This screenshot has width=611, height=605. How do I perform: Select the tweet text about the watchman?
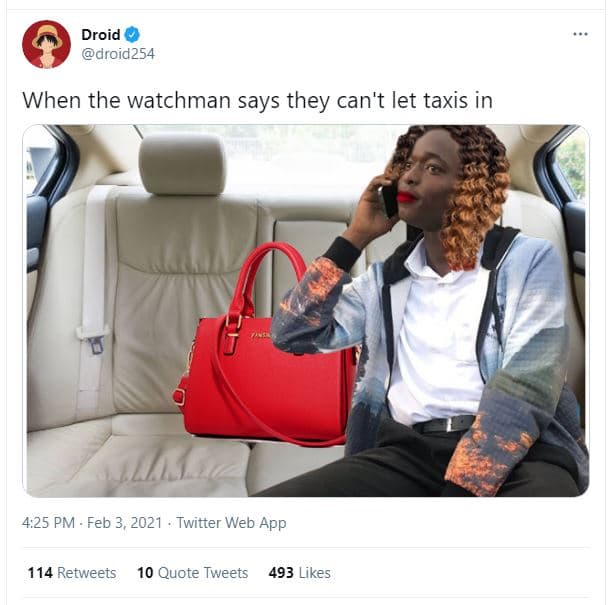coord(257,100)
